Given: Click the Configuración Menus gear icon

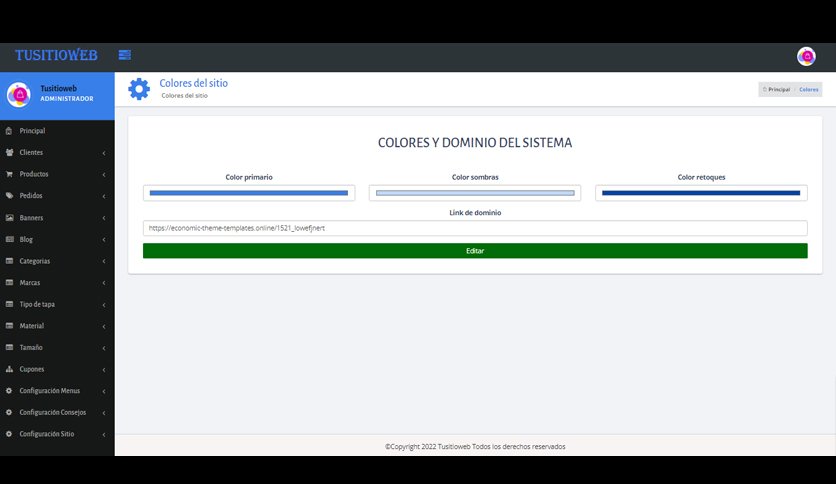Looking at the screenshot, I should point(9,391).
